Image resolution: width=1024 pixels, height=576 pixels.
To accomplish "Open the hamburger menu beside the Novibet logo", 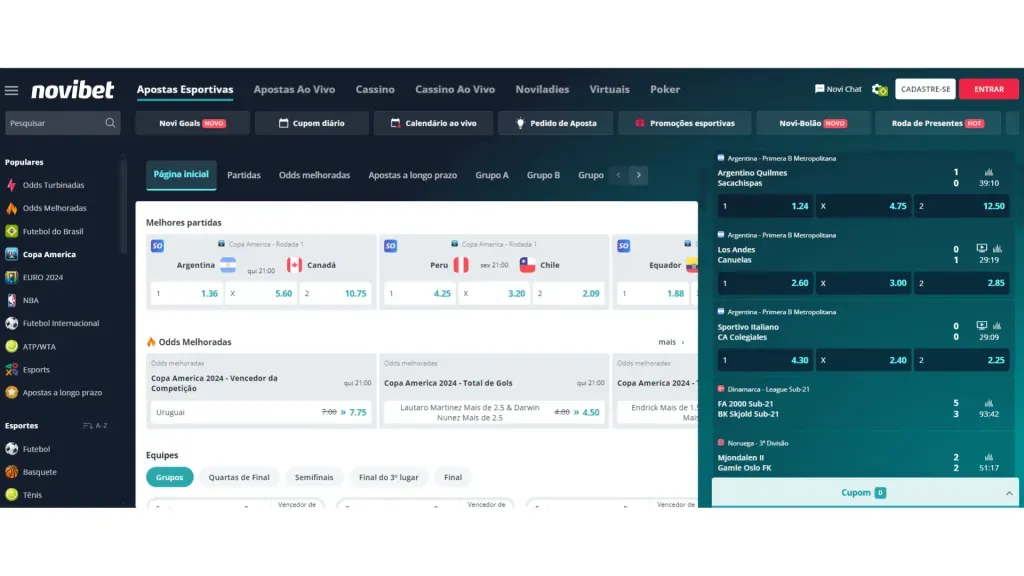I will tap(12, 90).
